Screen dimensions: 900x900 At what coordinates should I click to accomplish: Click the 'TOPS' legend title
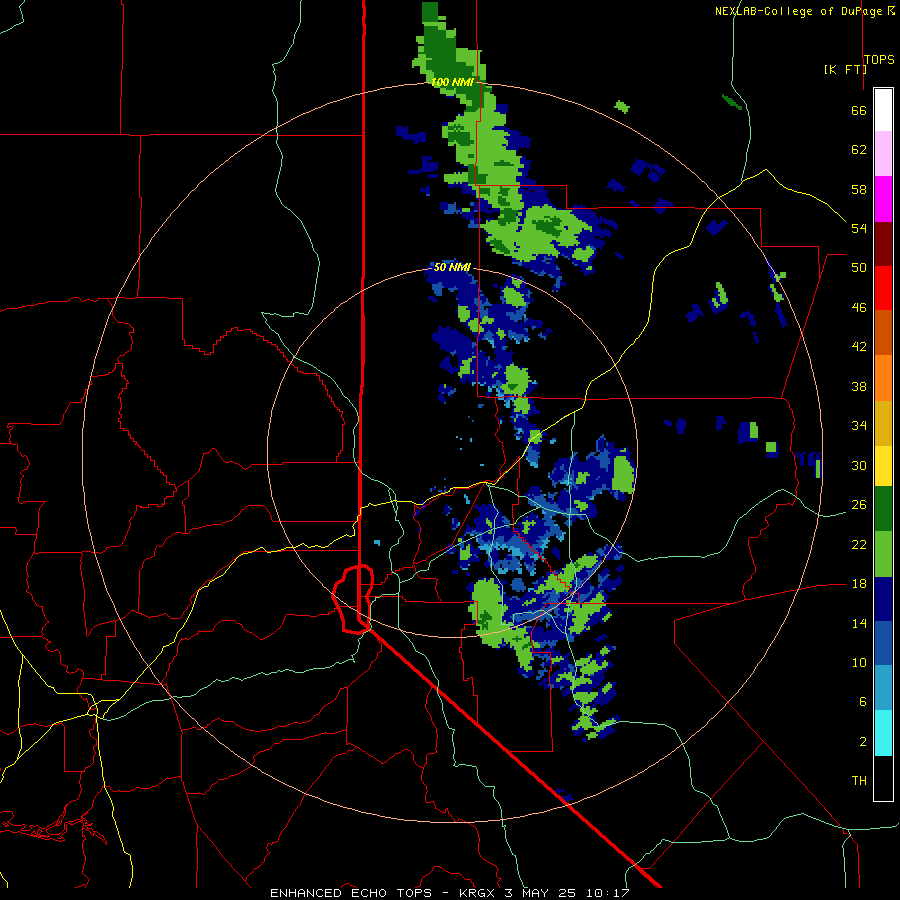pyautogui.click(x=879, y=59)
